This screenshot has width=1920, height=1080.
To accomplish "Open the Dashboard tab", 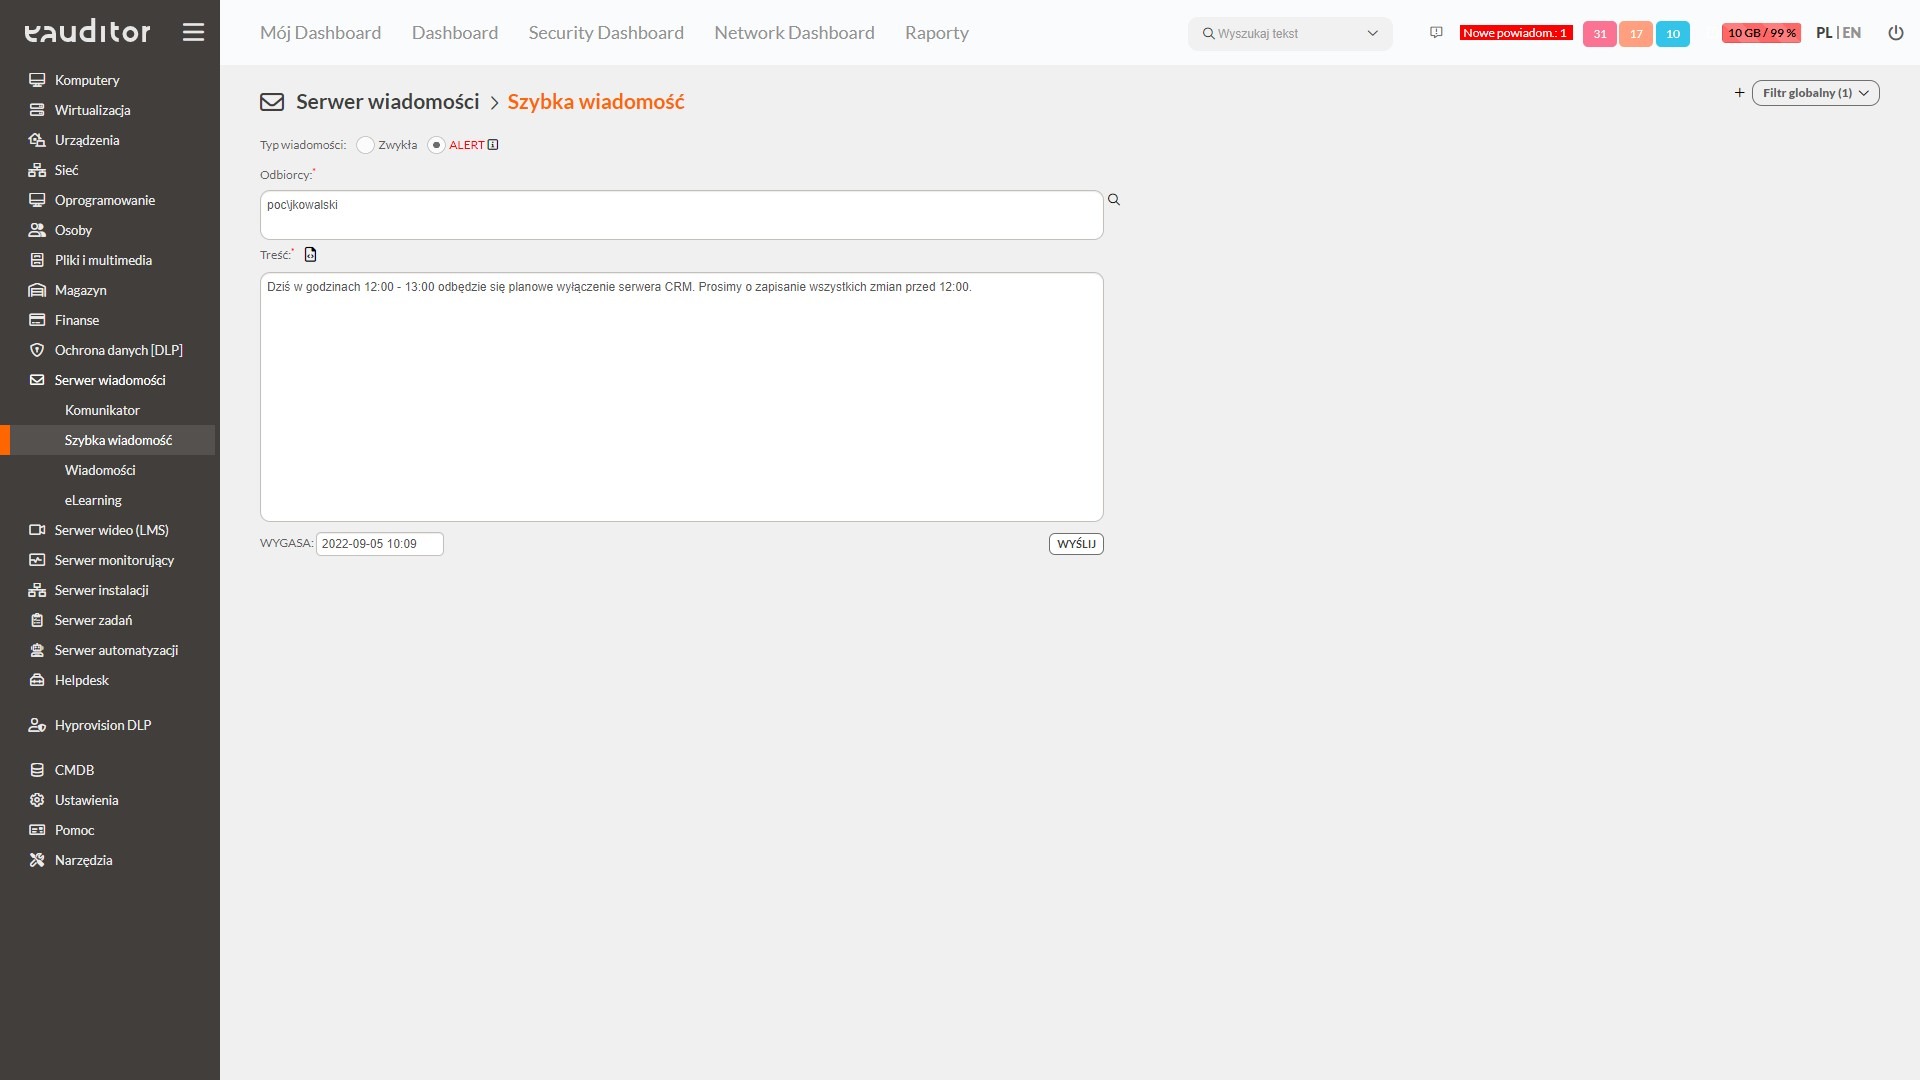I will (x=455, y=33).
